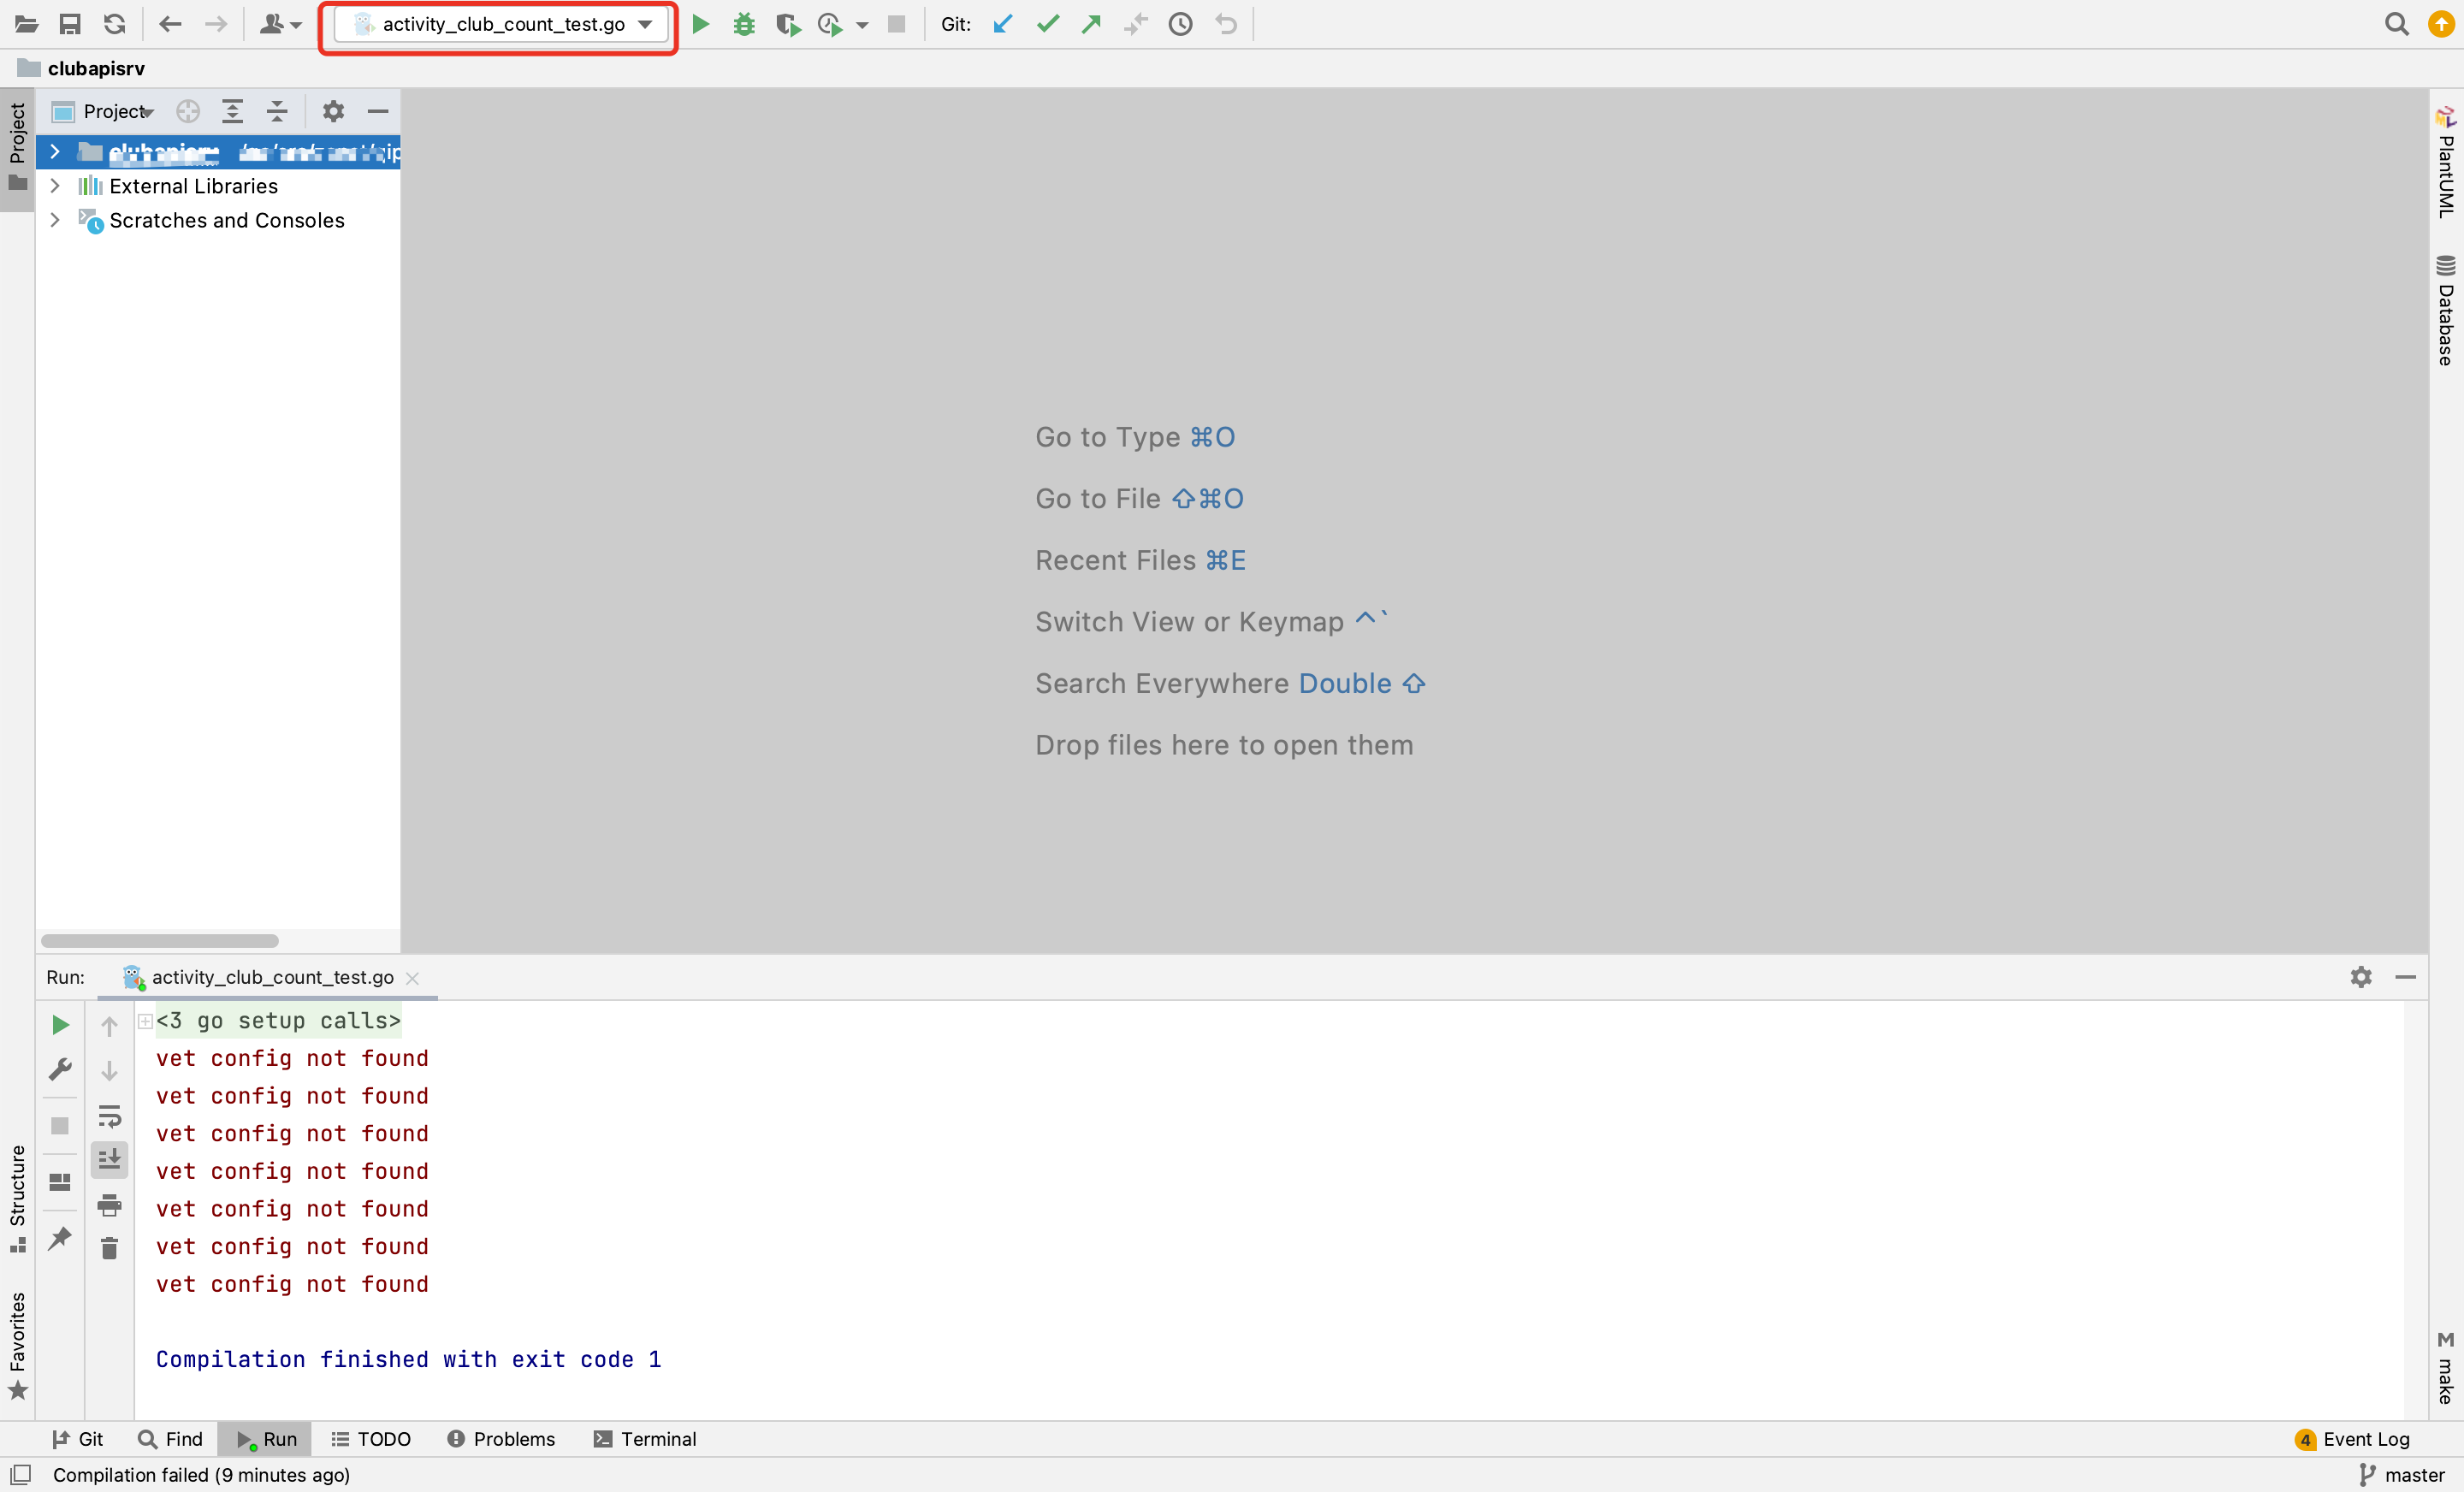This screenshot has height=1492, width=2464.
Task: Click the Project panel horizontal scrollbar
Action: click(x=160, y=941)
